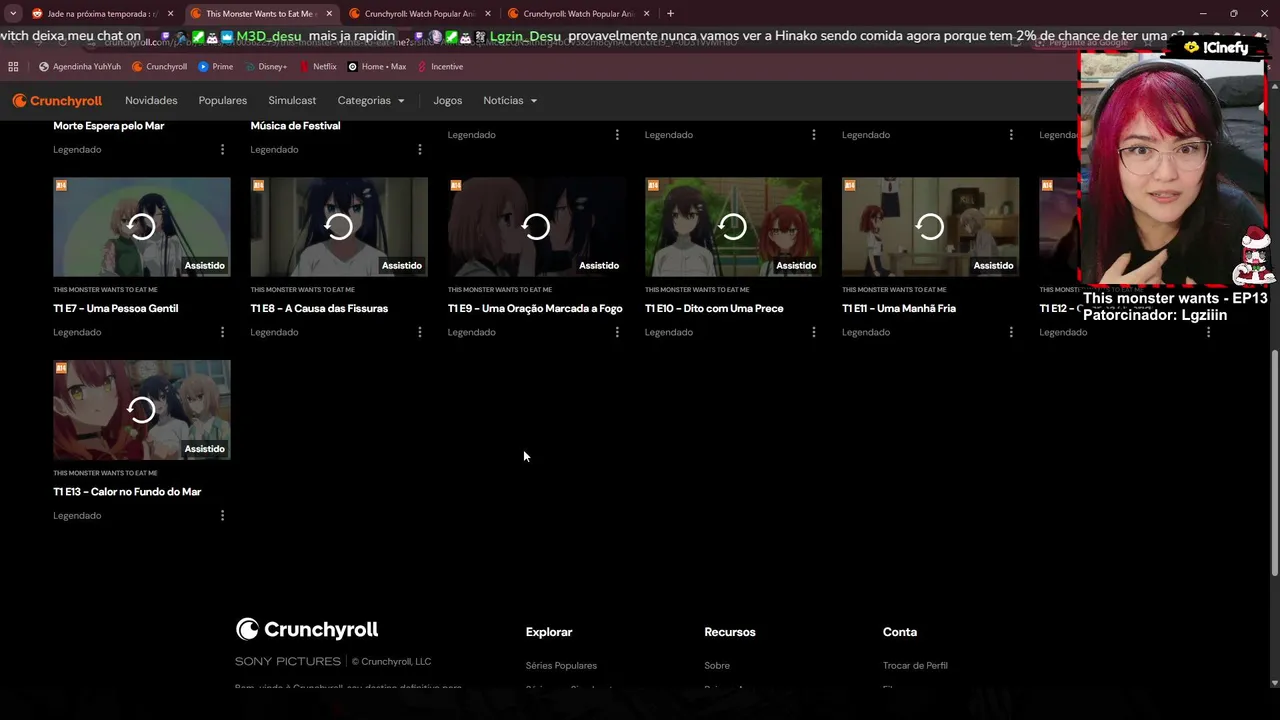Replay episode E7 via its circular arrow

coord(142,227)
